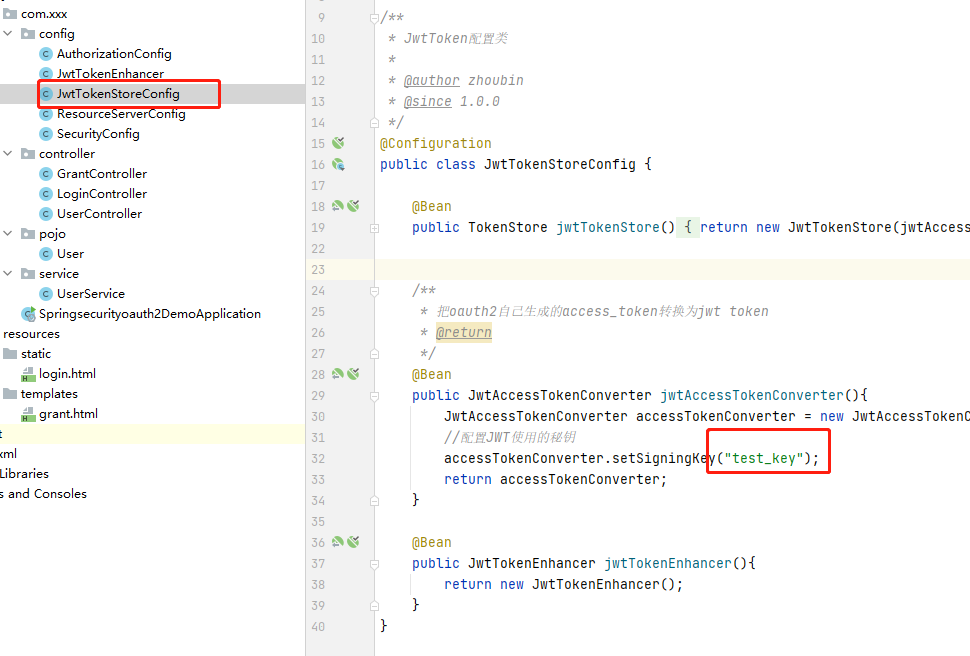Viewport: 970px width, 656px height.
Task: Click the class icon beside LoginController
Action: (46, 194)
